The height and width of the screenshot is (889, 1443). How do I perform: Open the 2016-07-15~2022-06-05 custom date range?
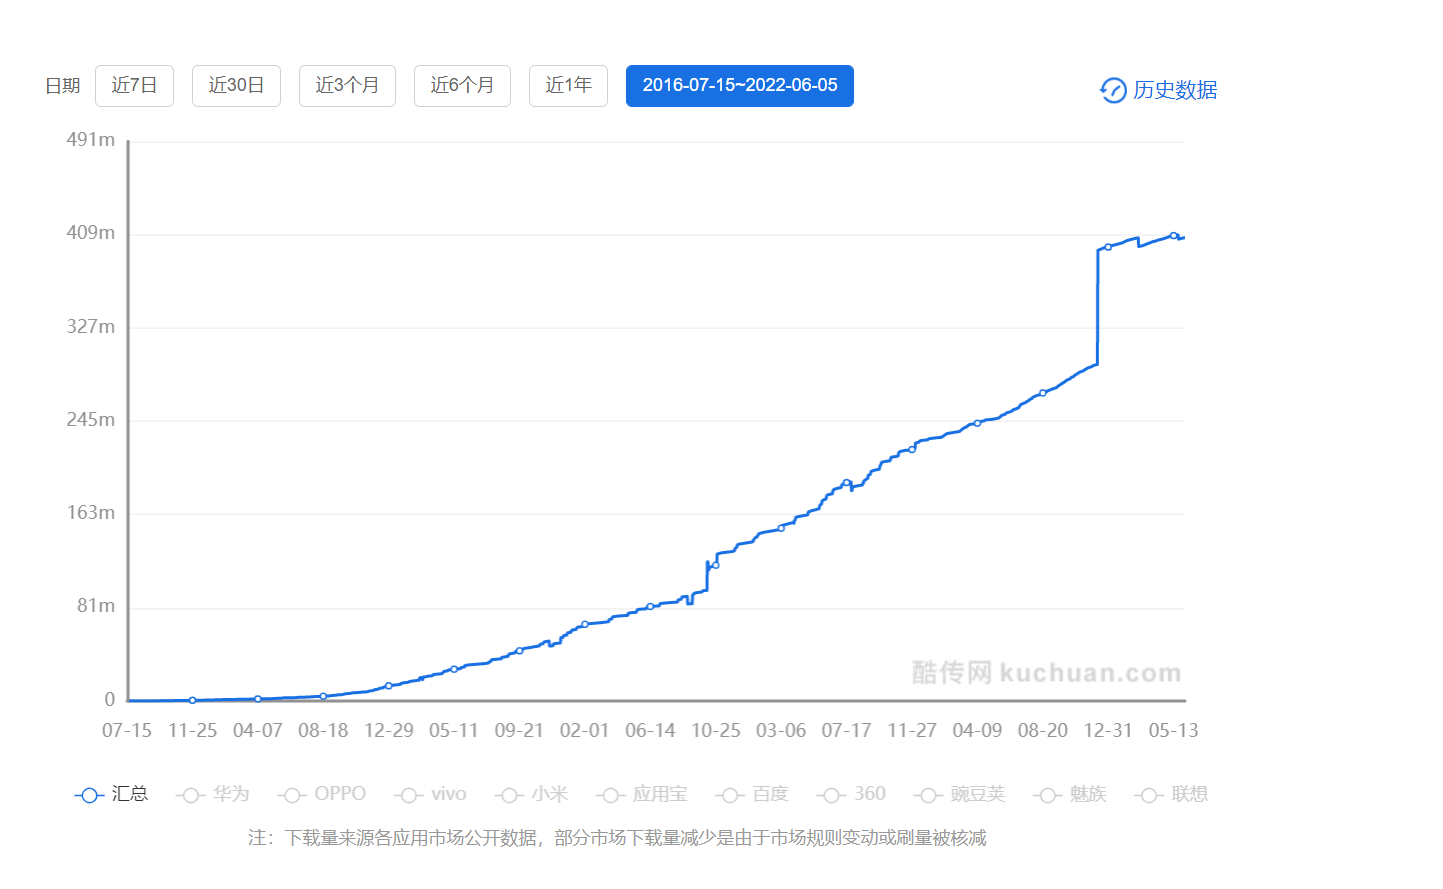(739, 86)
